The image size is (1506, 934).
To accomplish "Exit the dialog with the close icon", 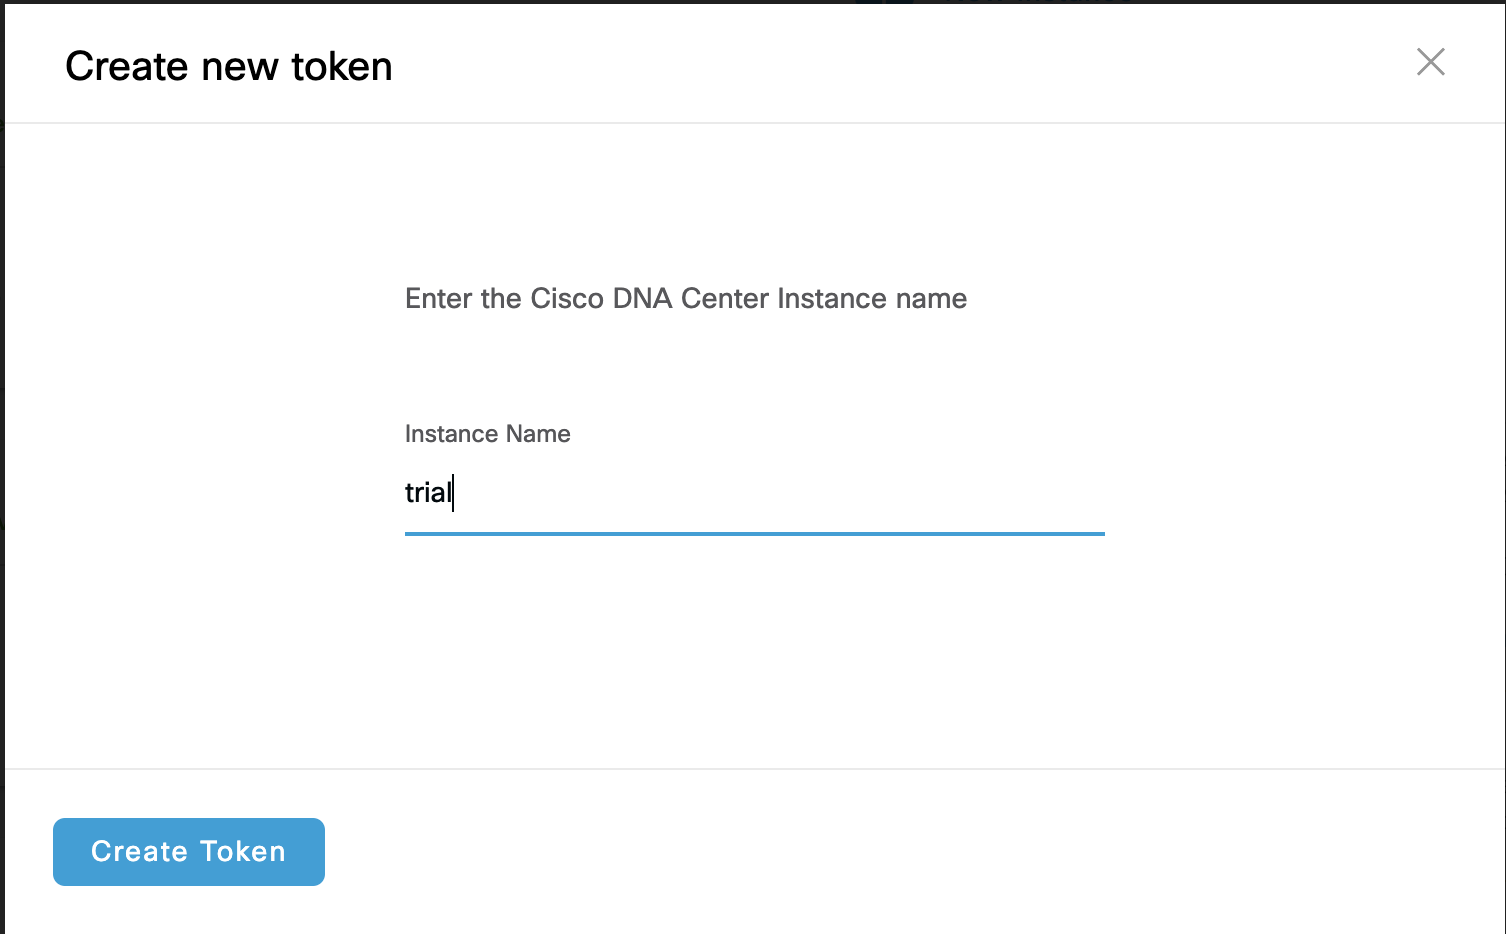I will tap(1431, 62).
